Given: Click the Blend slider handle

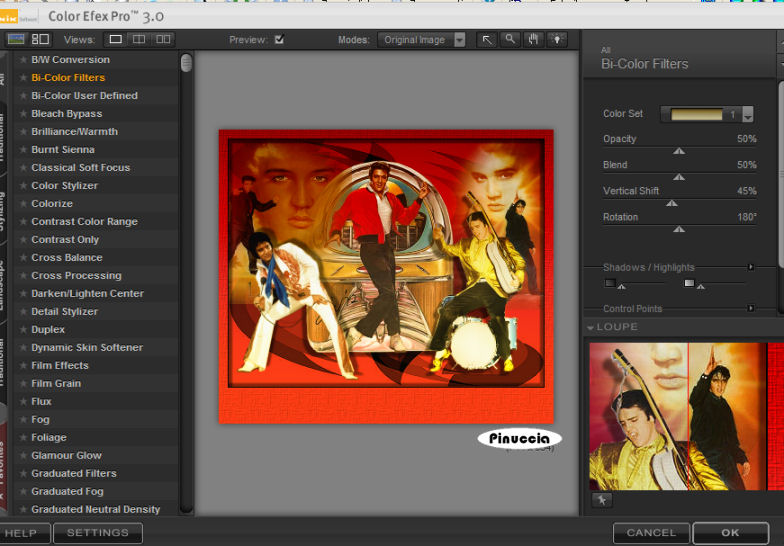Looking at the screenshot, I should (679, 177).
